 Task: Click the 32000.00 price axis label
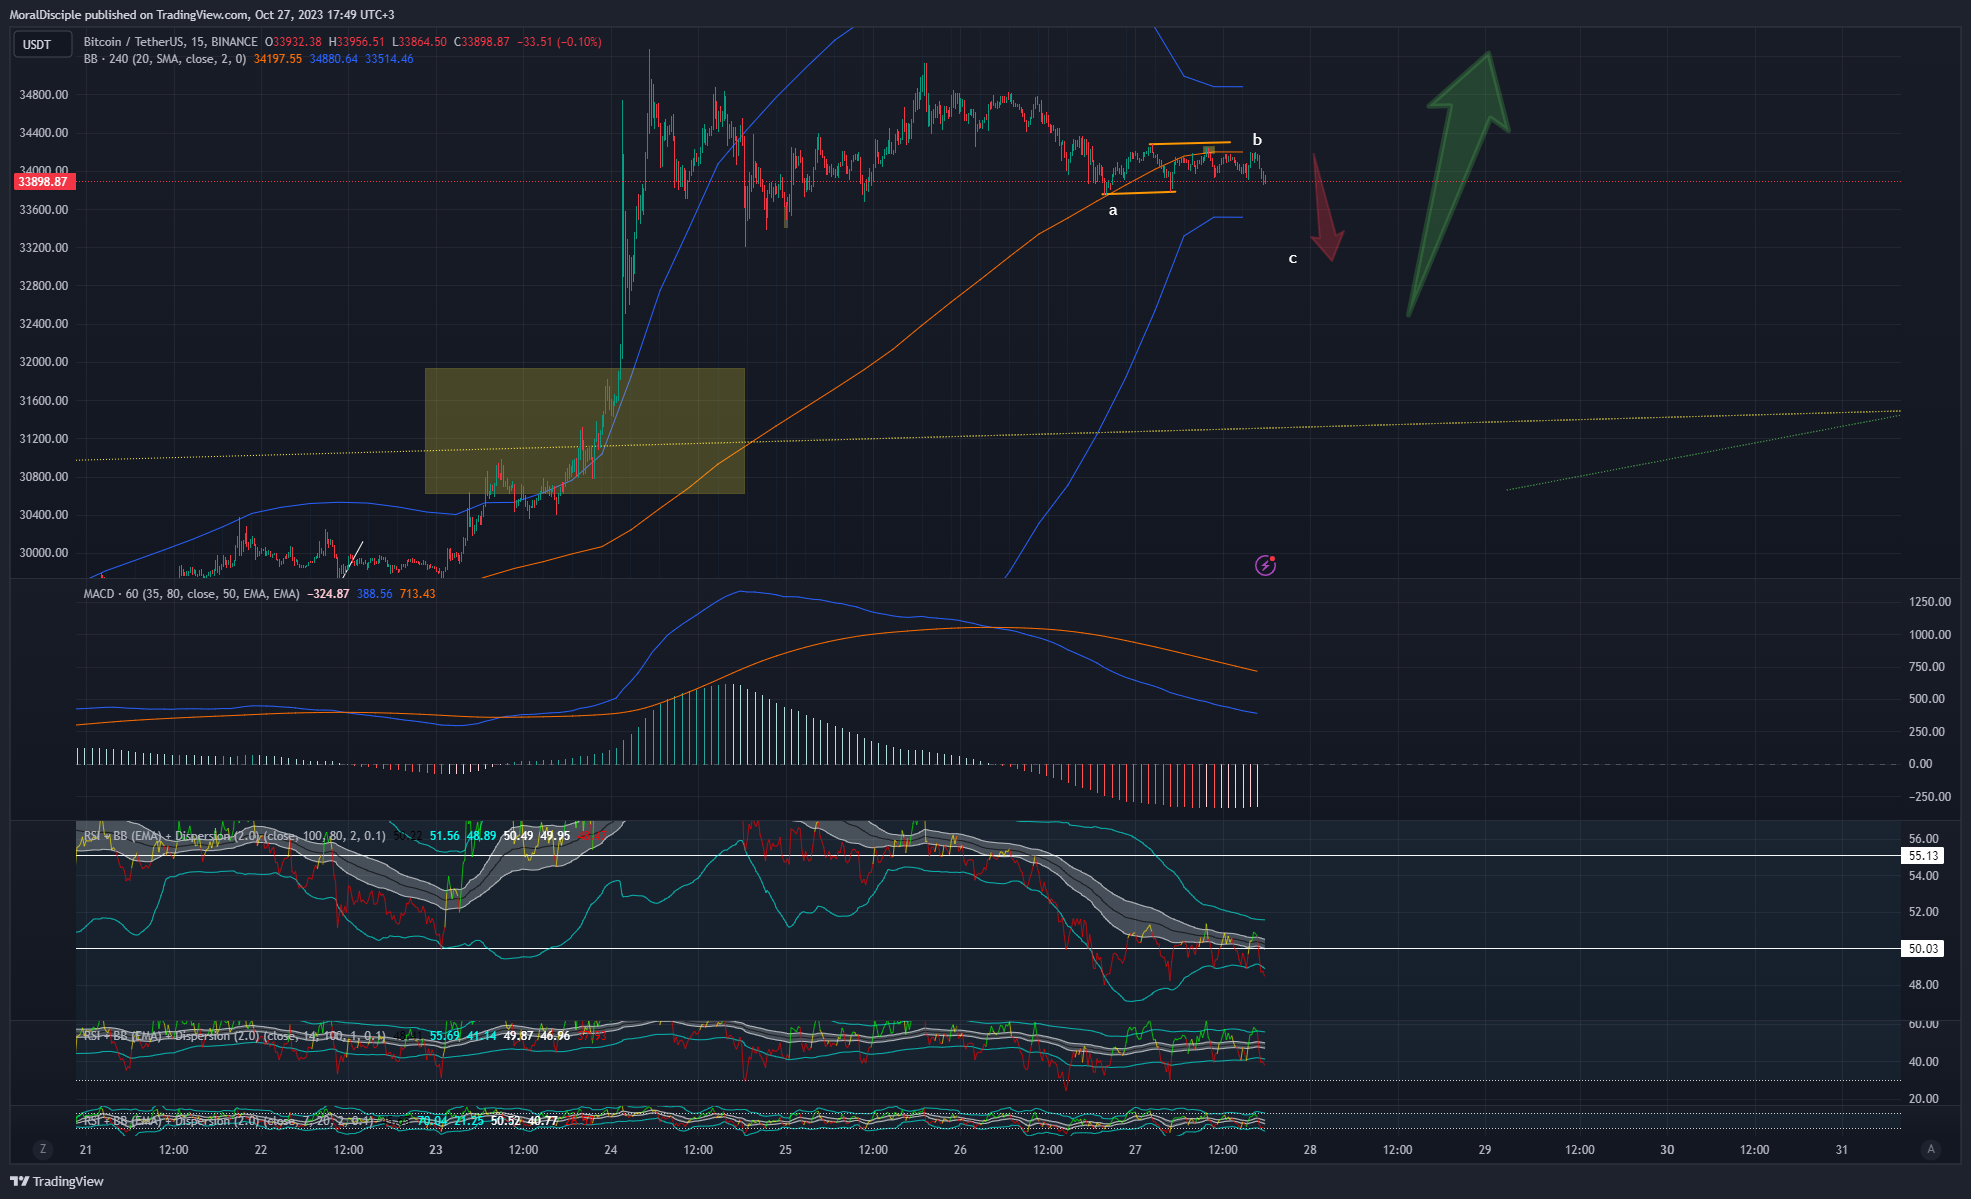pos(44,362)
